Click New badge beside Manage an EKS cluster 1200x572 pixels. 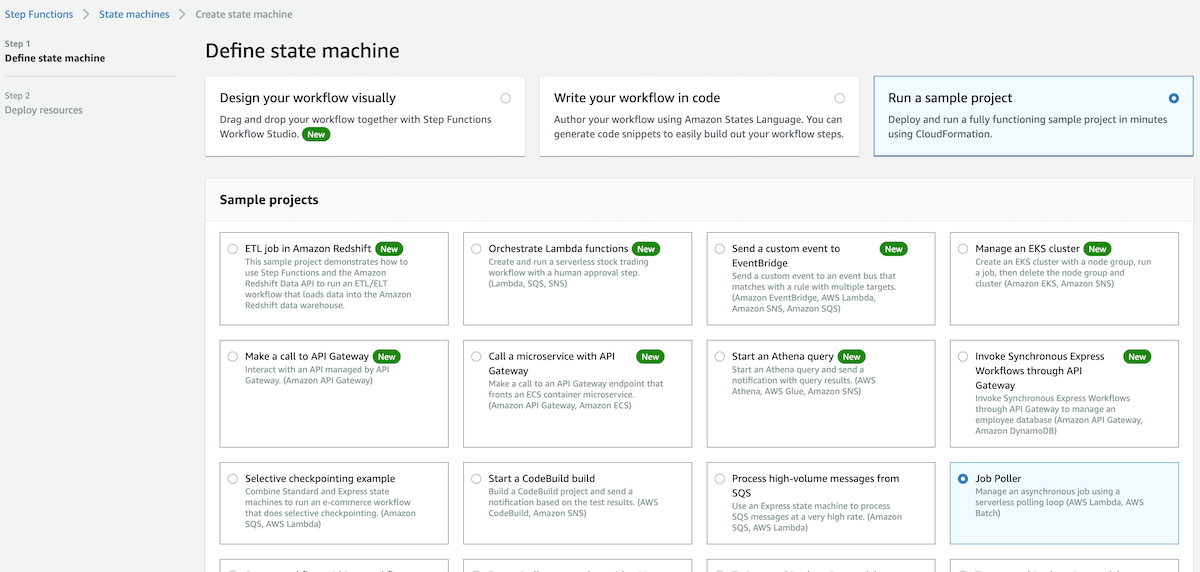coord(1097,249)
